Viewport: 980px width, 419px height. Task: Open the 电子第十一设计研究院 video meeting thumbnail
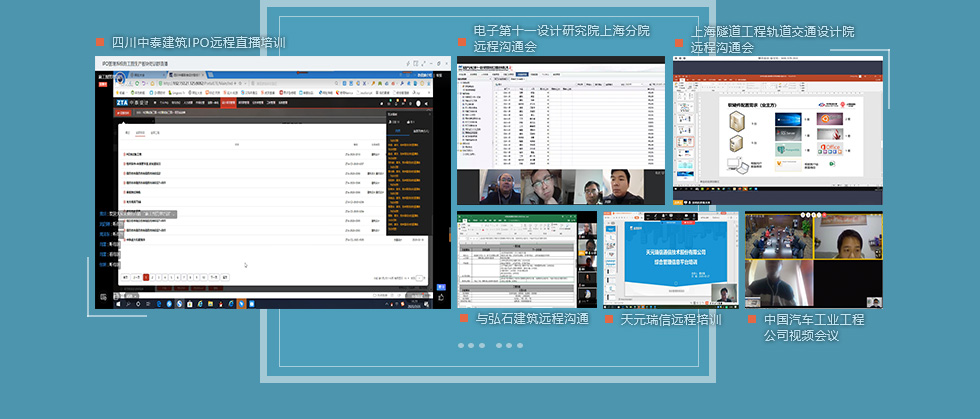[560, 130]
